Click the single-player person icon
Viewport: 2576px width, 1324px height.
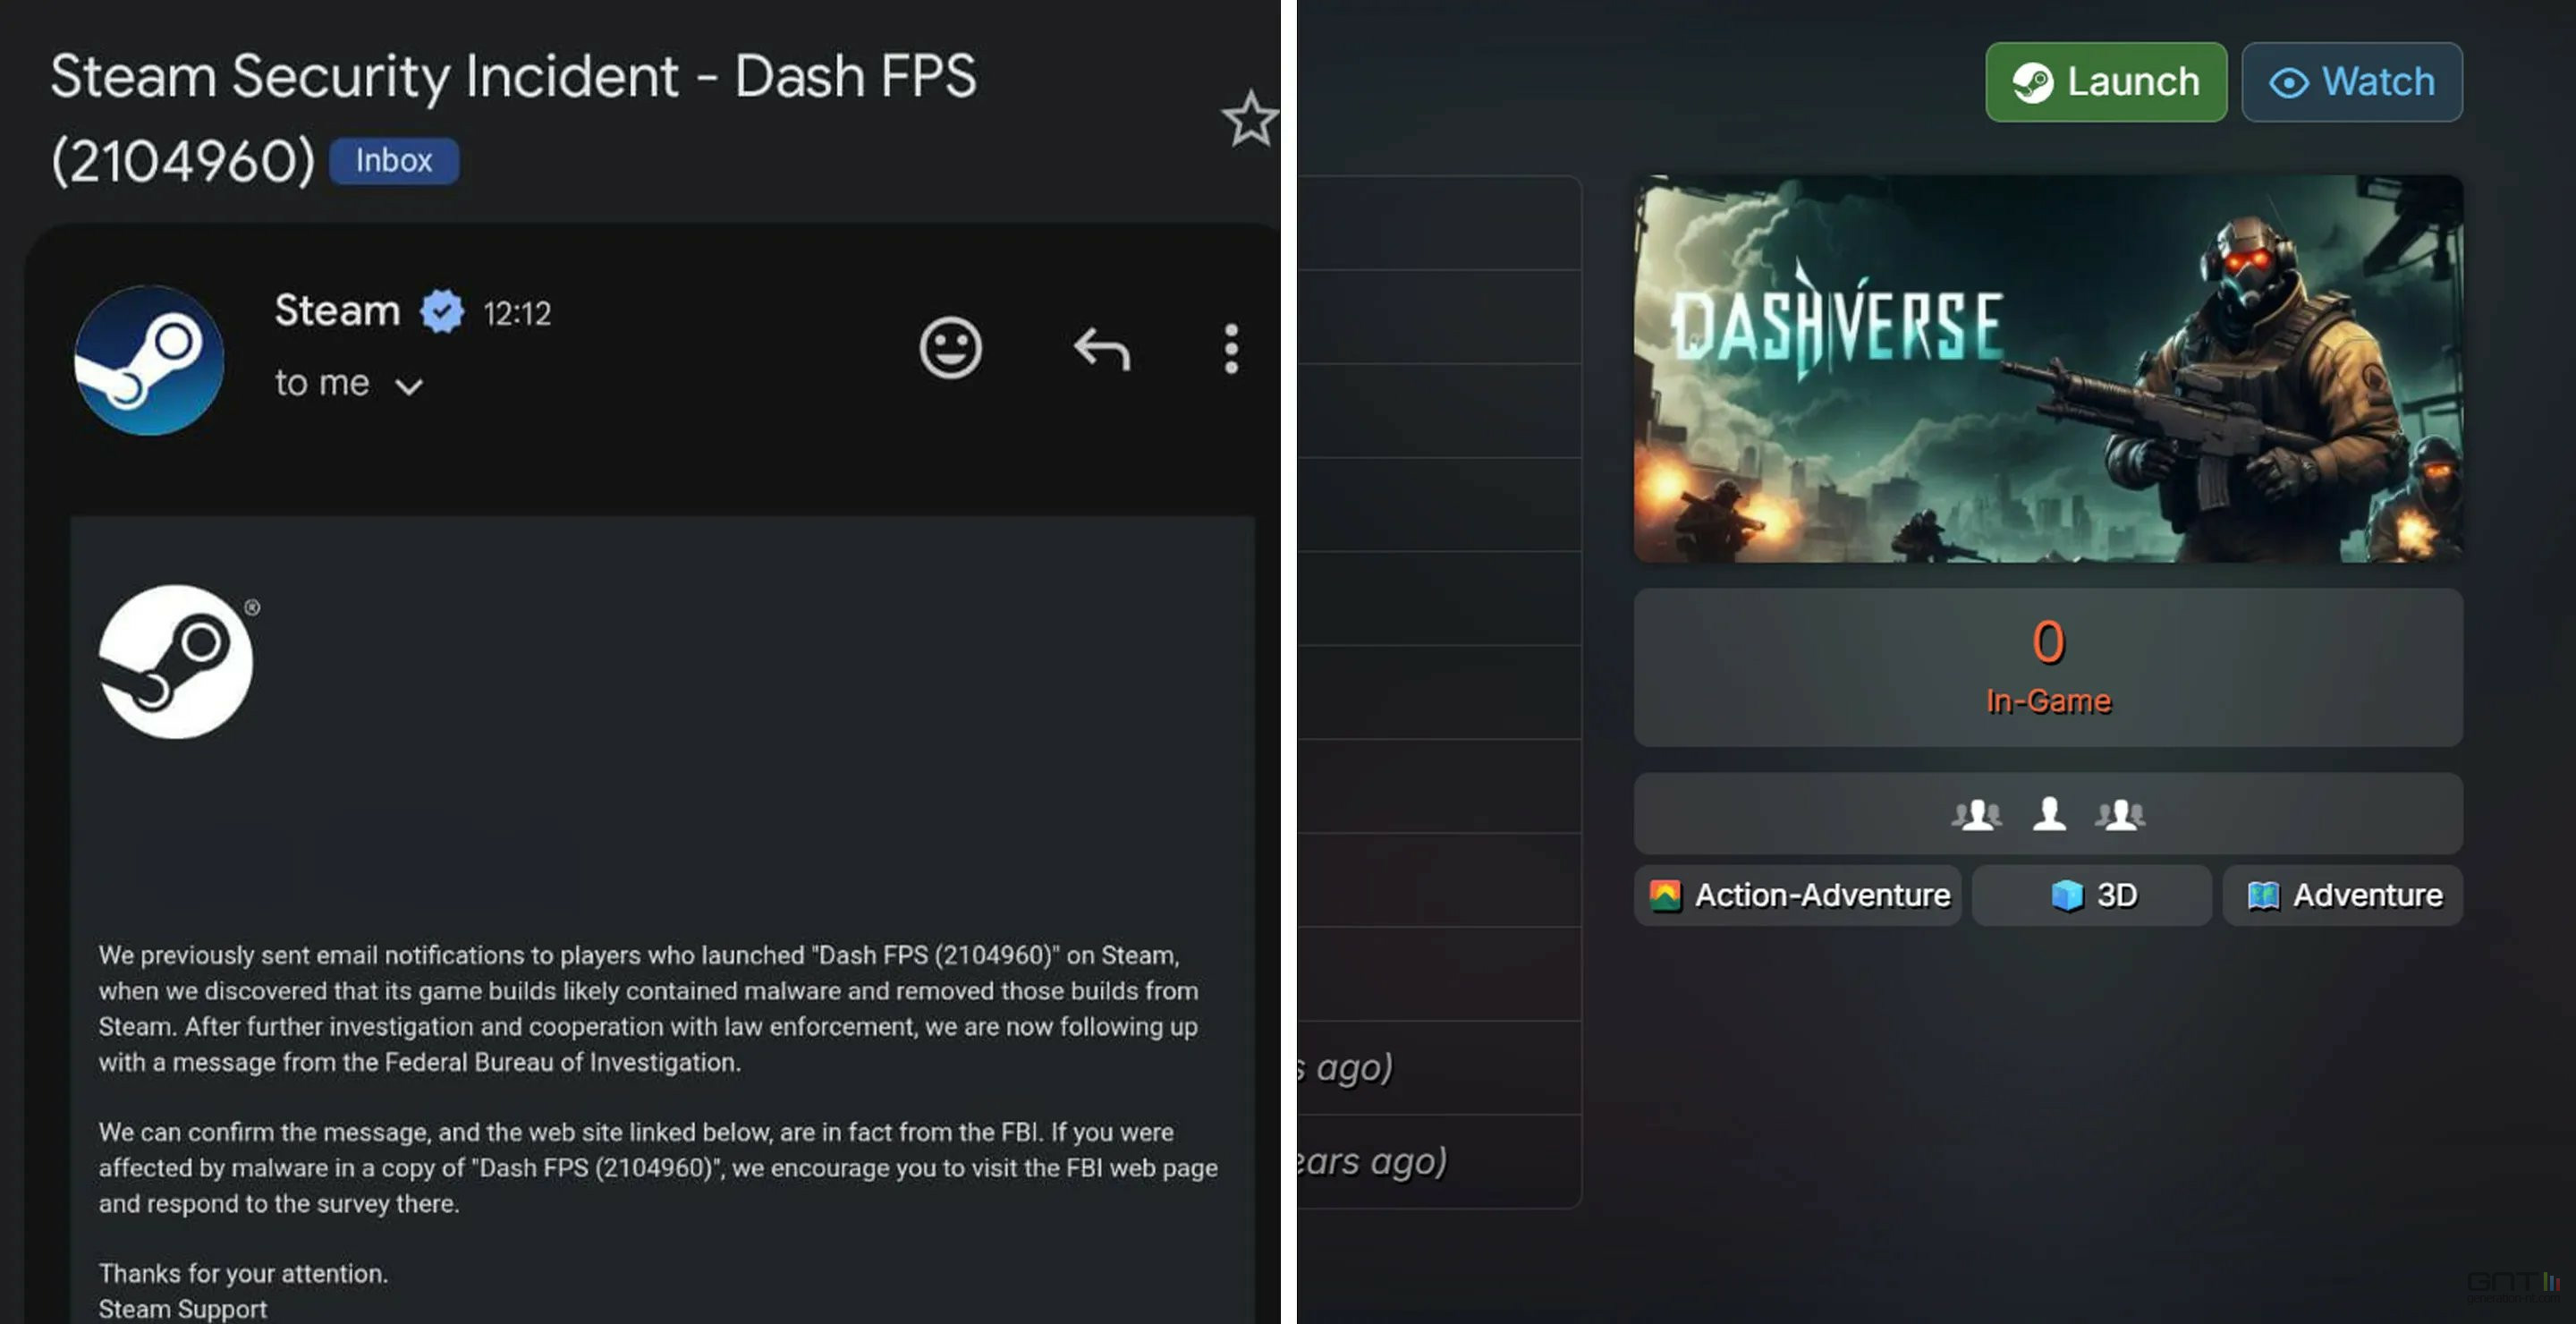click(x=2049, y=814)
